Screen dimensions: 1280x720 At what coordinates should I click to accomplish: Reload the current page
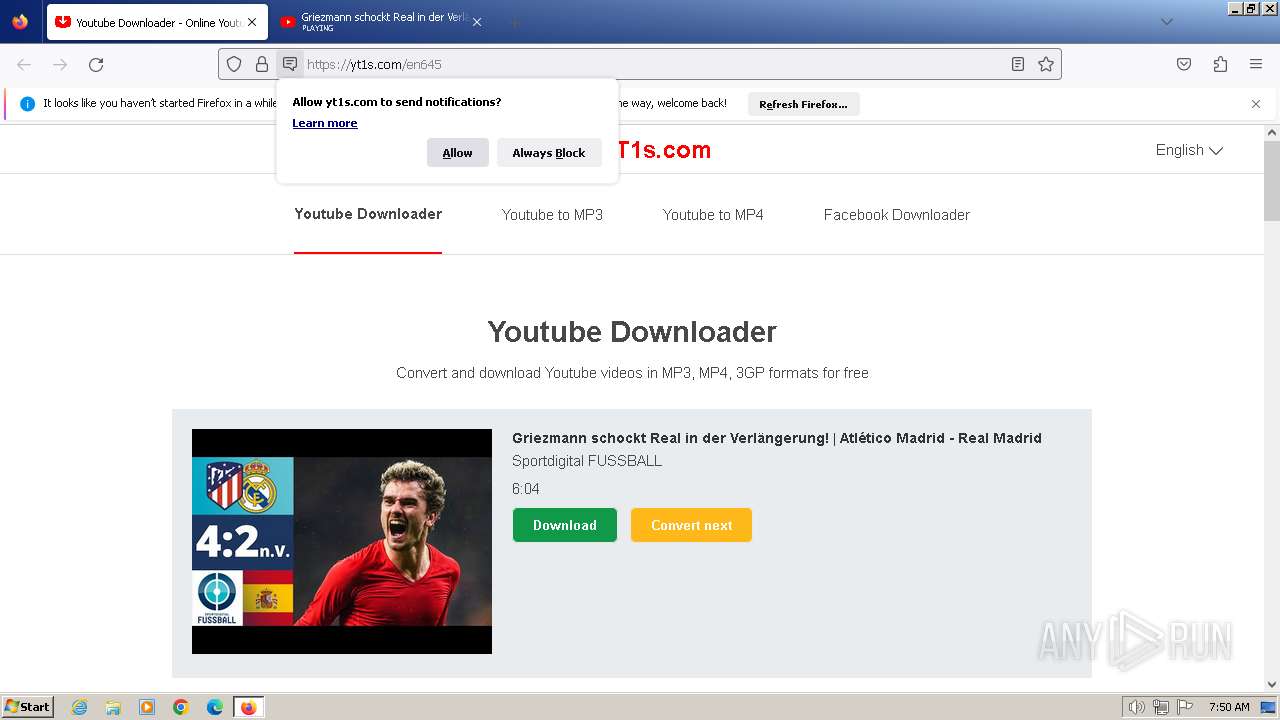click(x=96, y=64)
